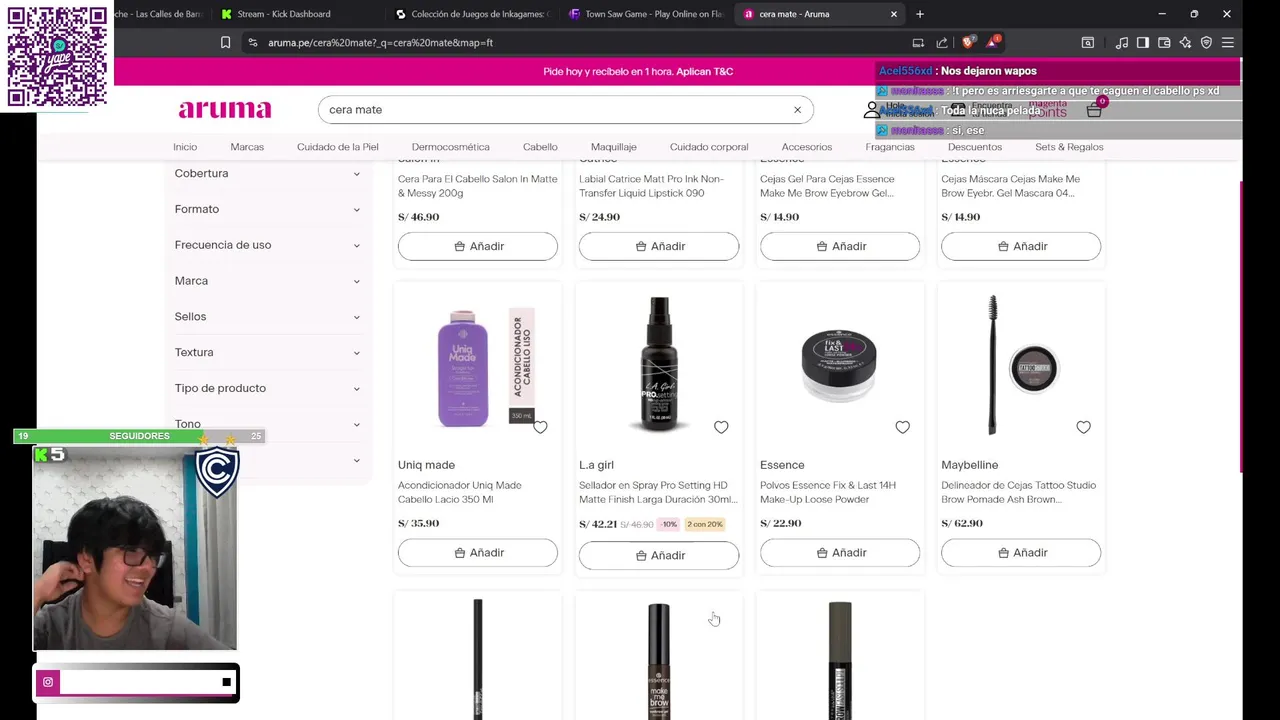The width and height of the screenshot is (1280, 720).
Task: Open the Accesorios menu item
Action: coord(807,147)
